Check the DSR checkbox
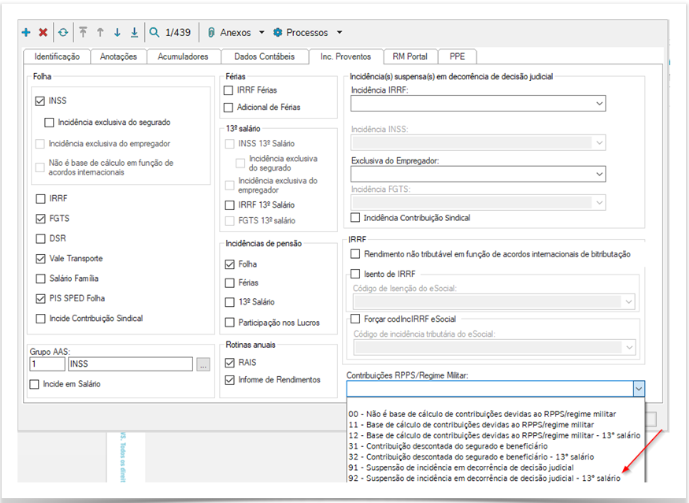The image size is (689, 503). (x=40, y=239)
